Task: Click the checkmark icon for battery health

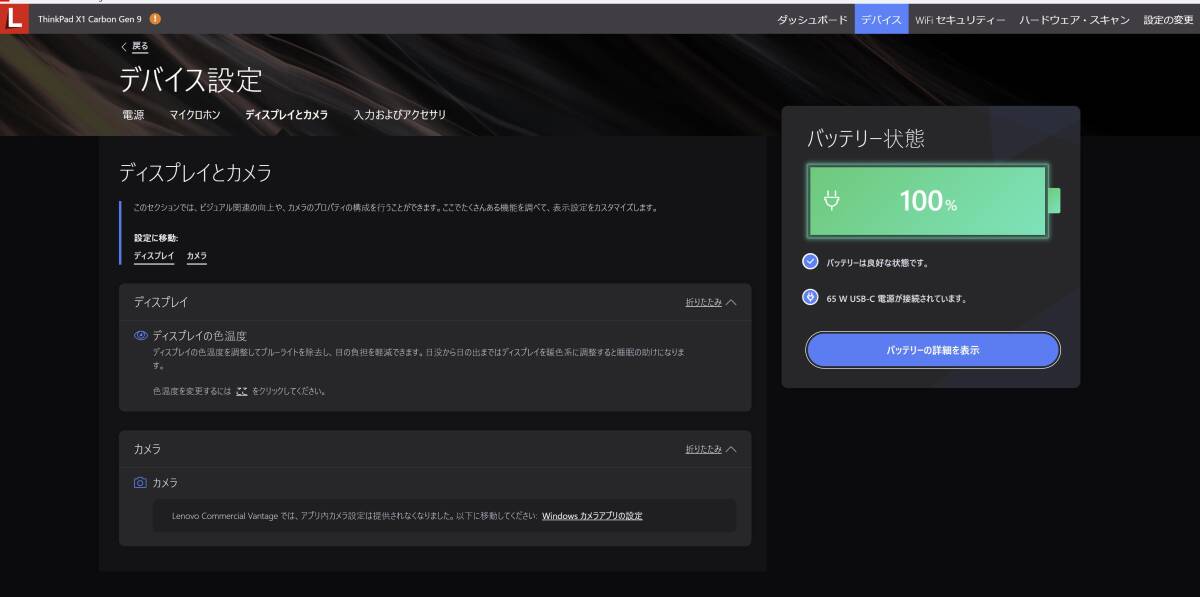Action: [x=810, y=262]
